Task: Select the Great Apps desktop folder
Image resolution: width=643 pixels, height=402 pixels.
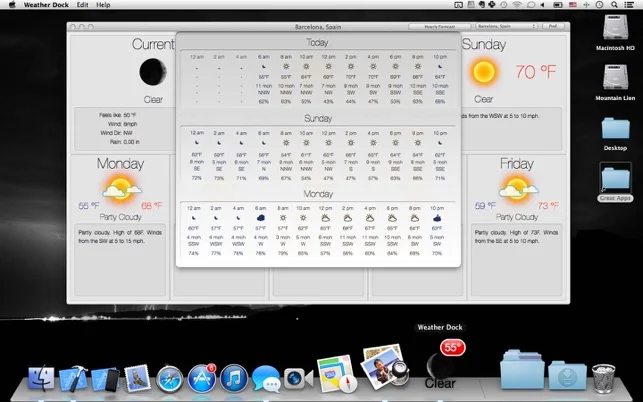Action: click(615, 182)
